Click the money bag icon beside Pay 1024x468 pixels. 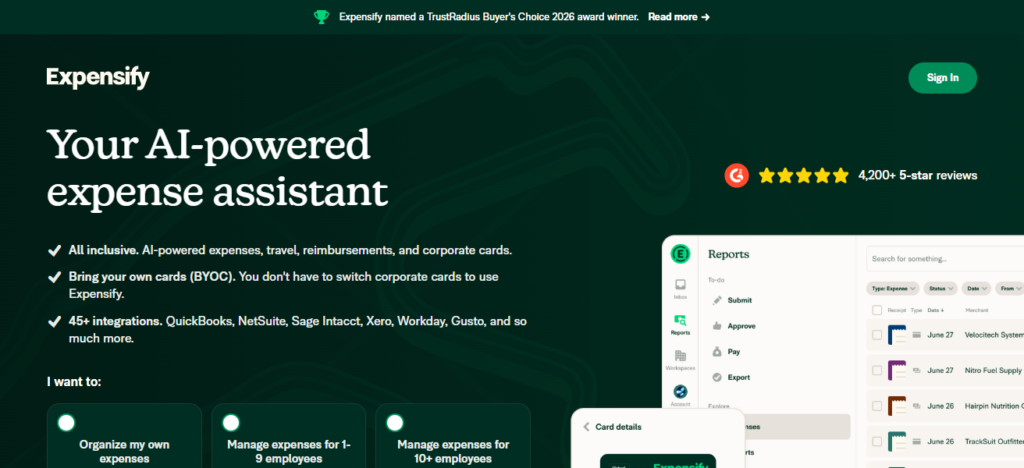pyautogui.click(x=717, y=352)
